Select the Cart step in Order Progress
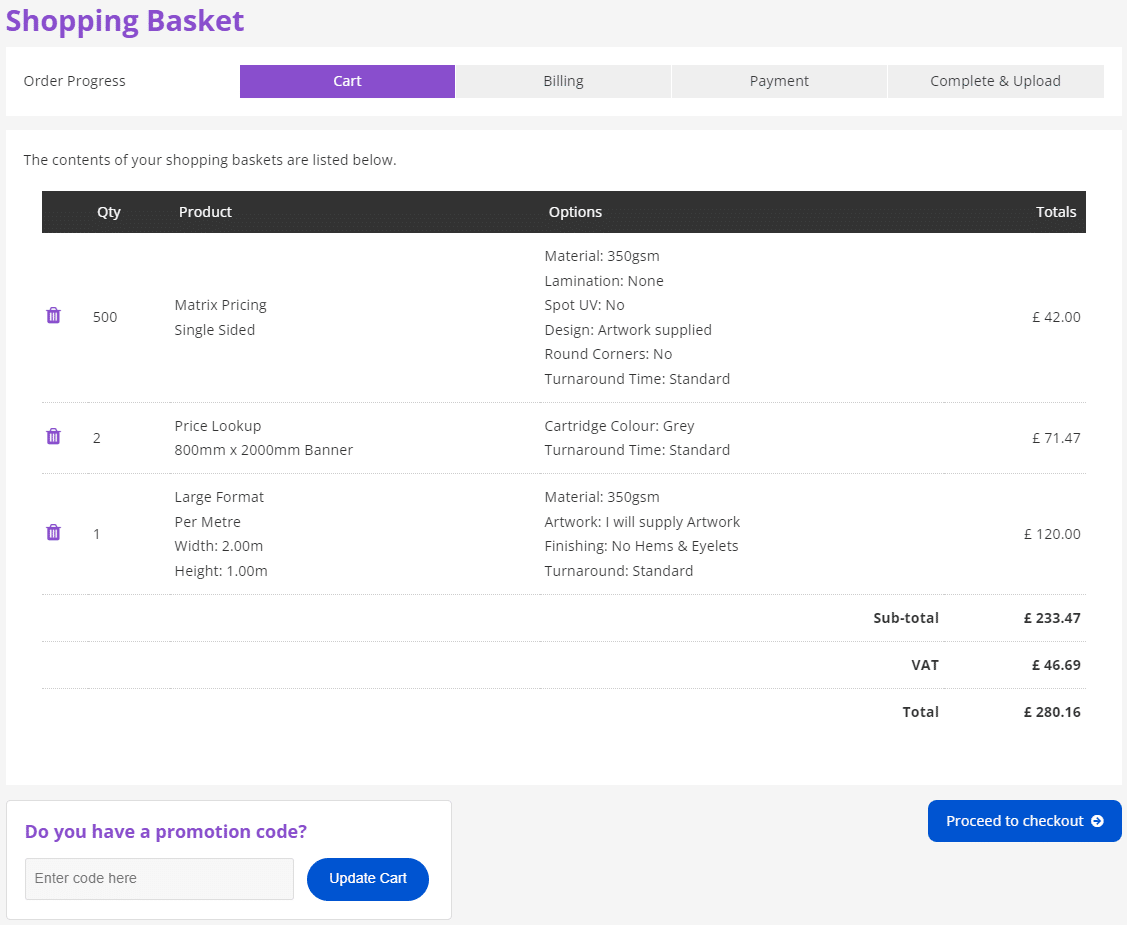 point(347,81)
